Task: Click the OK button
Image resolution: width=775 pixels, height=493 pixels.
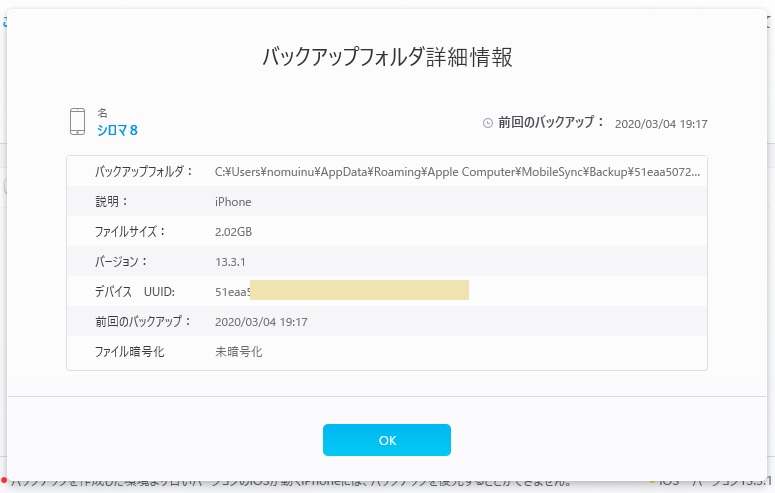Action: 387,440
